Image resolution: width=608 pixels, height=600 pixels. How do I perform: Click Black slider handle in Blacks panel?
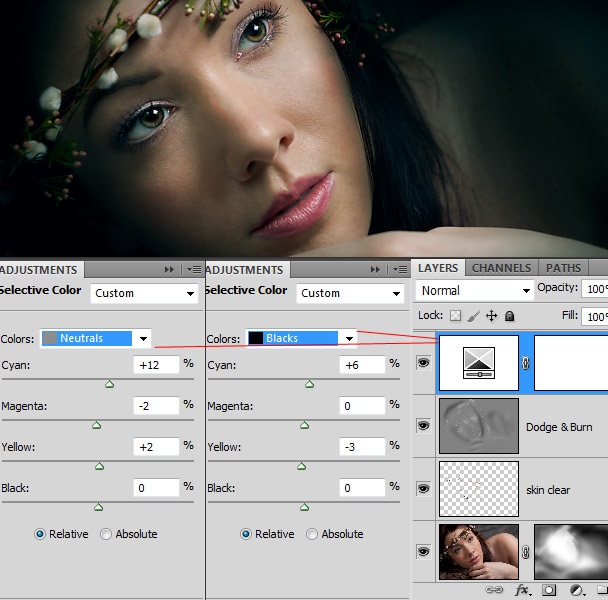[x=304, y=507]
